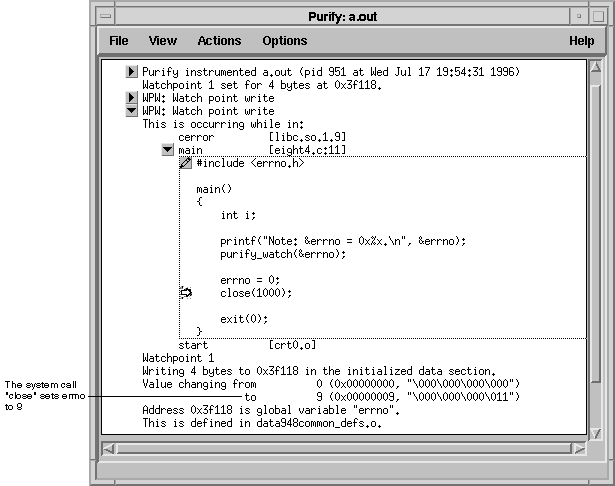Click 'This is occurring while in:' text
This screenshot has height=486, width=615.
click(223, 124)
